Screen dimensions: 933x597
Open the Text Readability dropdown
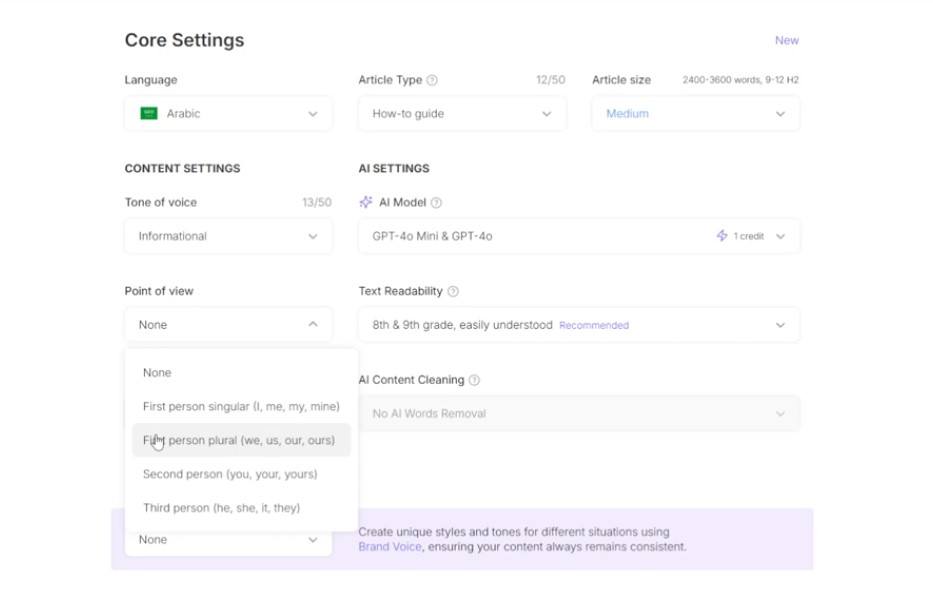pos(579,325)
